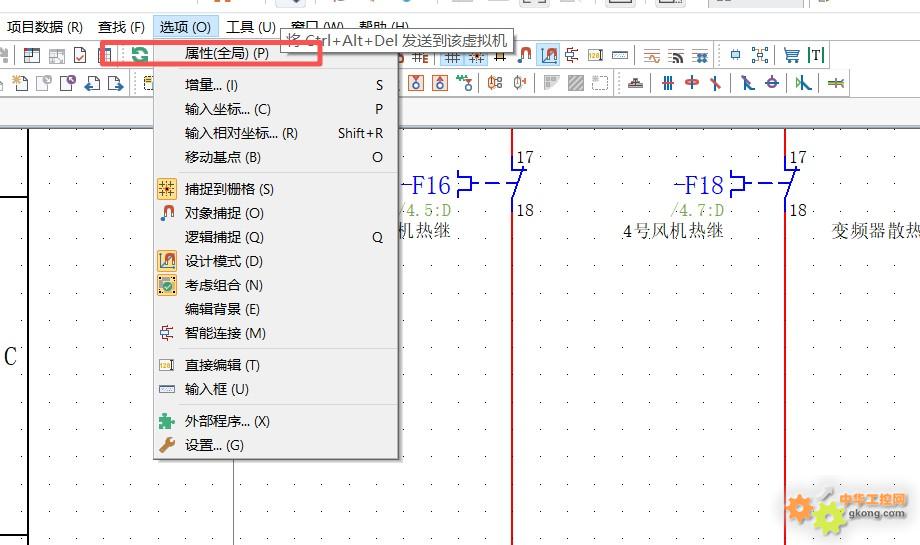
Task: Open the 项目数据 (R) menu
Action: 45,27
